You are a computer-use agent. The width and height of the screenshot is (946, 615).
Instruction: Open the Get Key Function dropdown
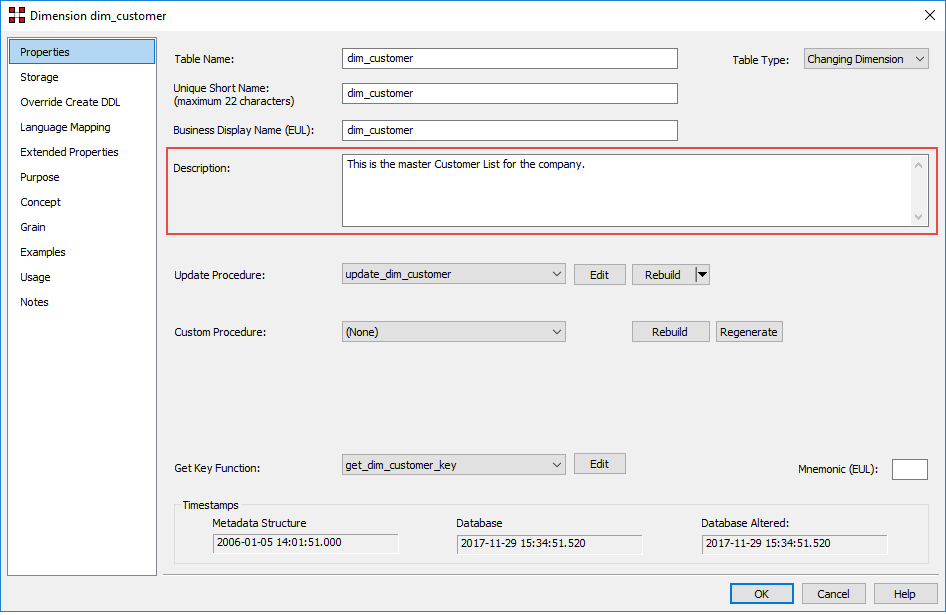(454, 465)
